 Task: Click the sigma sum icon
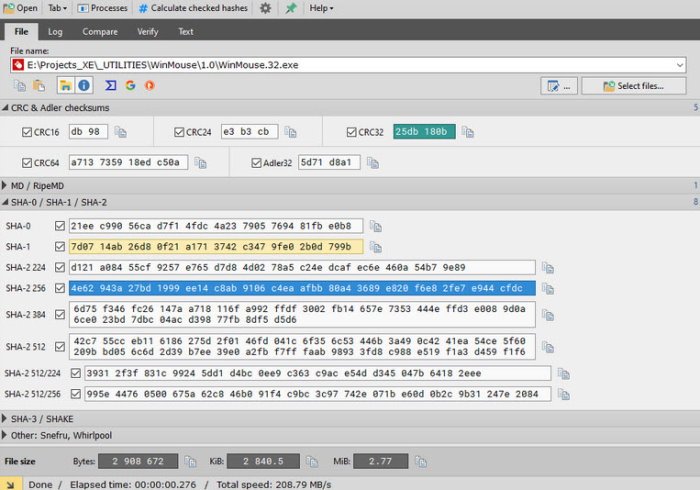pos(110,86)
